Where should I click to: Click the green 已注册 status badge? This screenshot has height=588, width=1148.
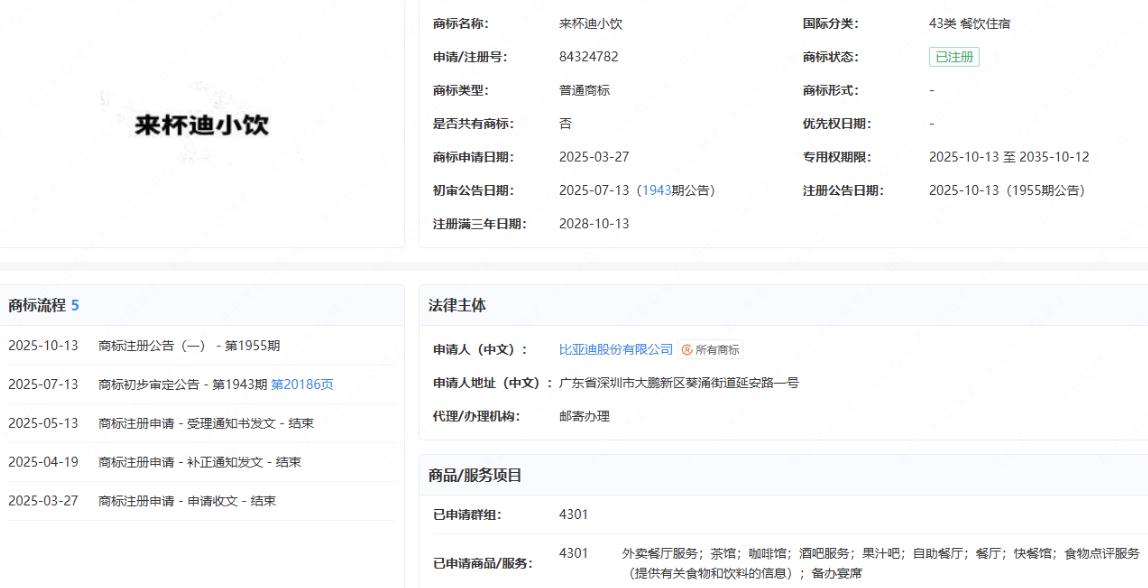click(953, 57)
